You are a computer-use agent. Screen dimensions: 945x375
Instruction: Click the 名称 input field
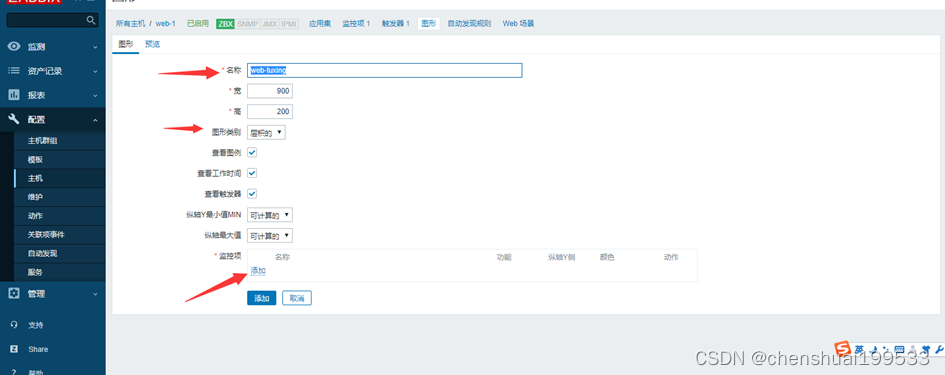coord(385,70)
